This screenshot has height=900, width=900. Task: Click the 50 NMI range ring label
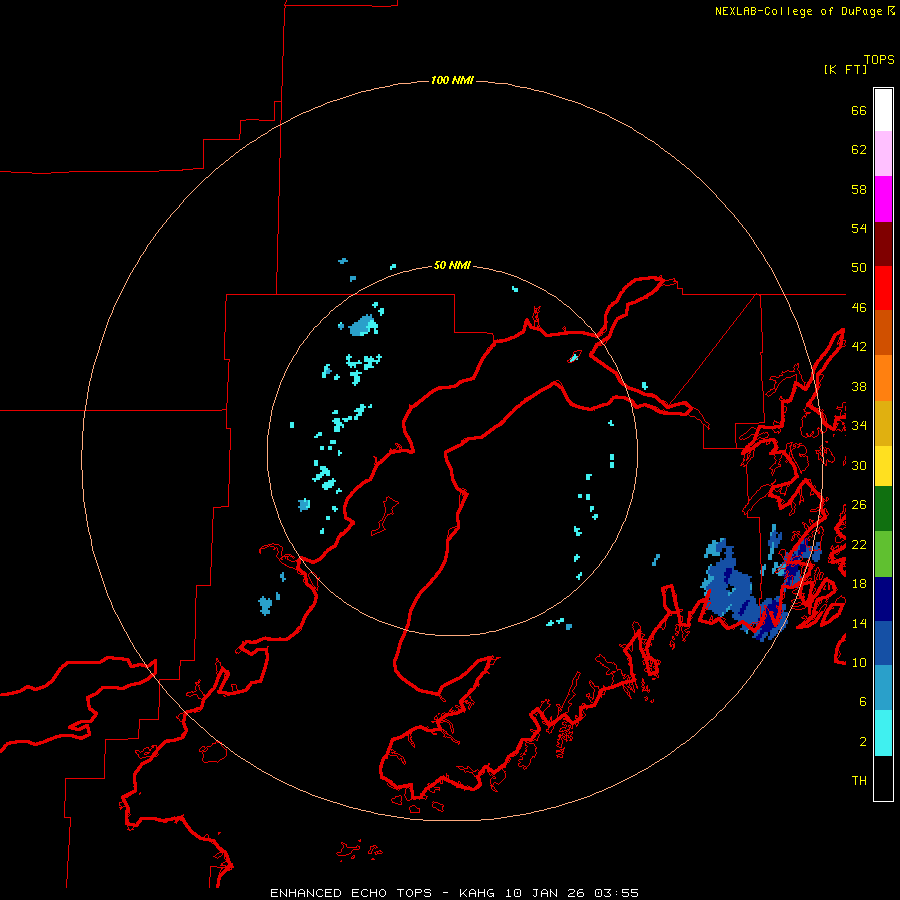point(452,265)
